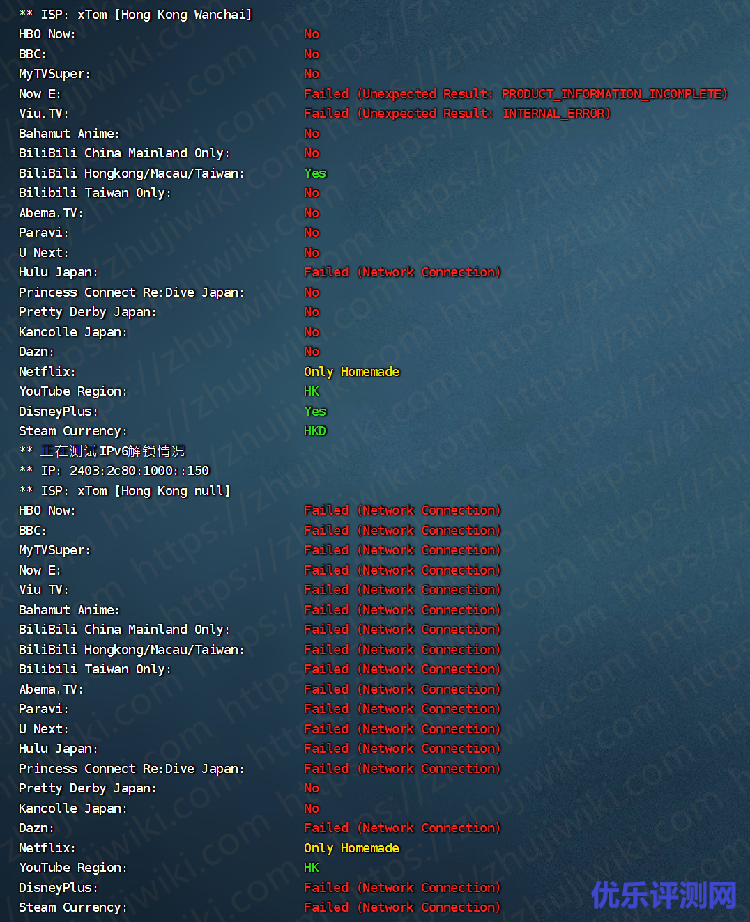Click 'Only Homemade' Netflix result under Wanchai section
The image size is (750, 922).
coord(352,372)
